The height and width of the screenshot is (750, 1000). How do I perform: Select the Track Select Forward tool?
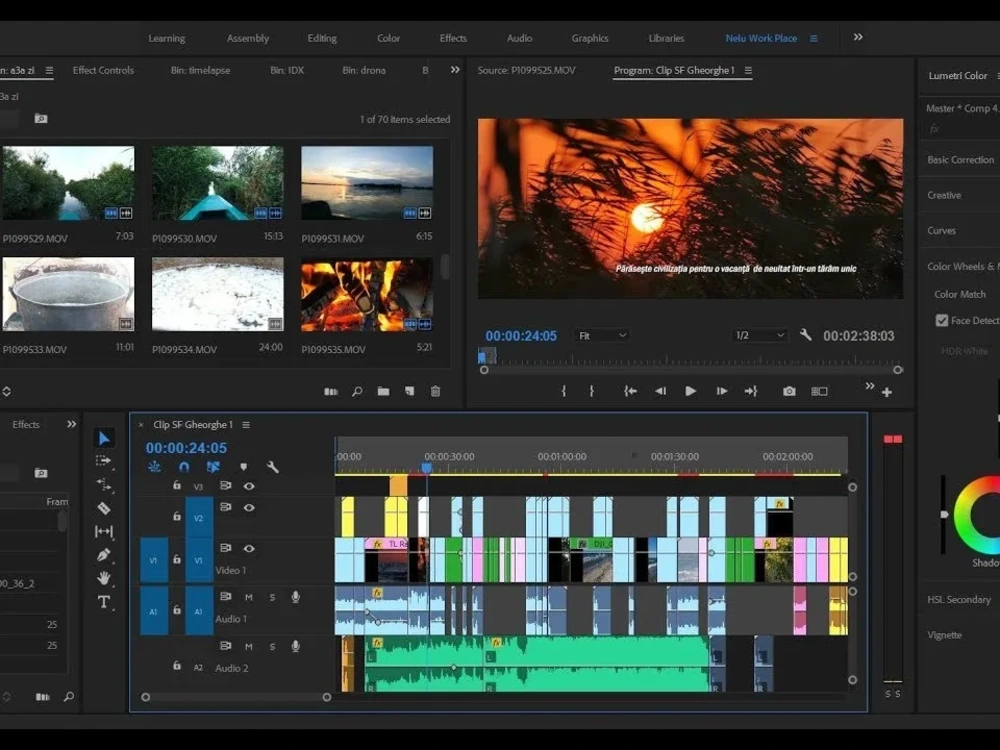pyautogui.click(x=103, y=461)
